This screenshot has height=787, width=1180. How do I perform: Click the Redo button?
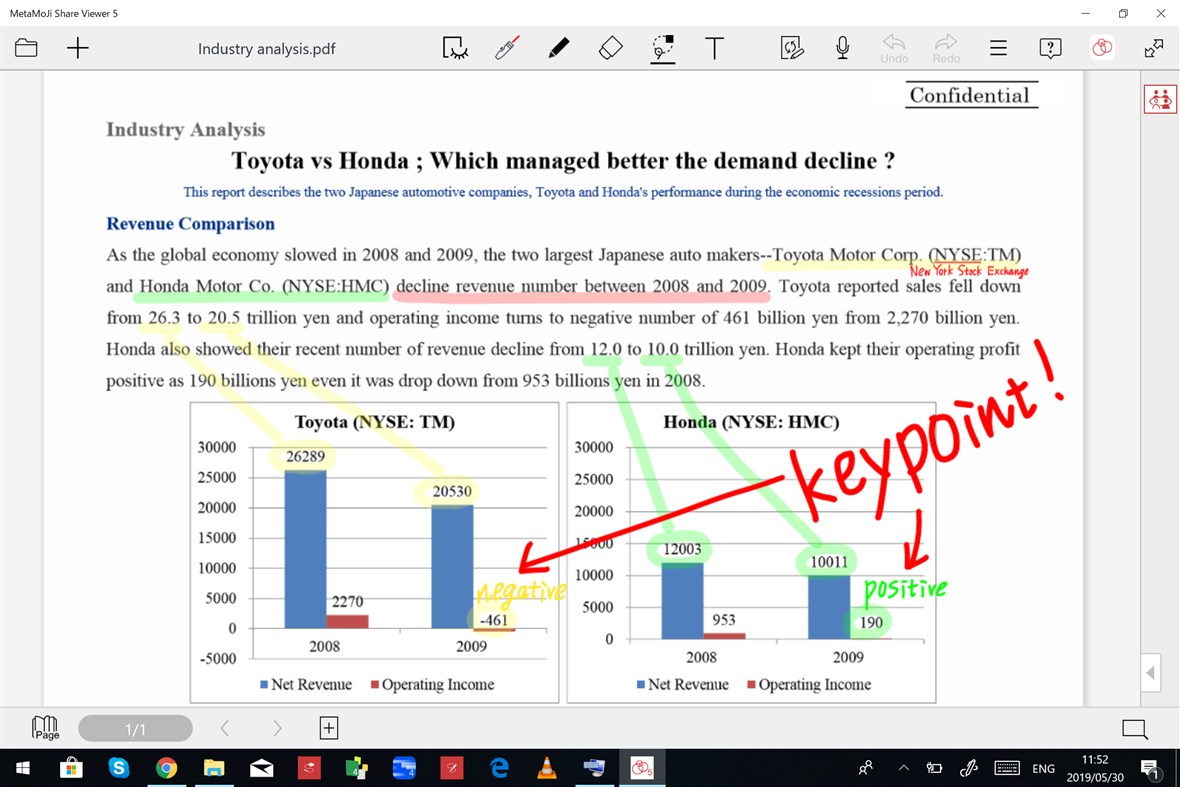click(x=945, y=47)
